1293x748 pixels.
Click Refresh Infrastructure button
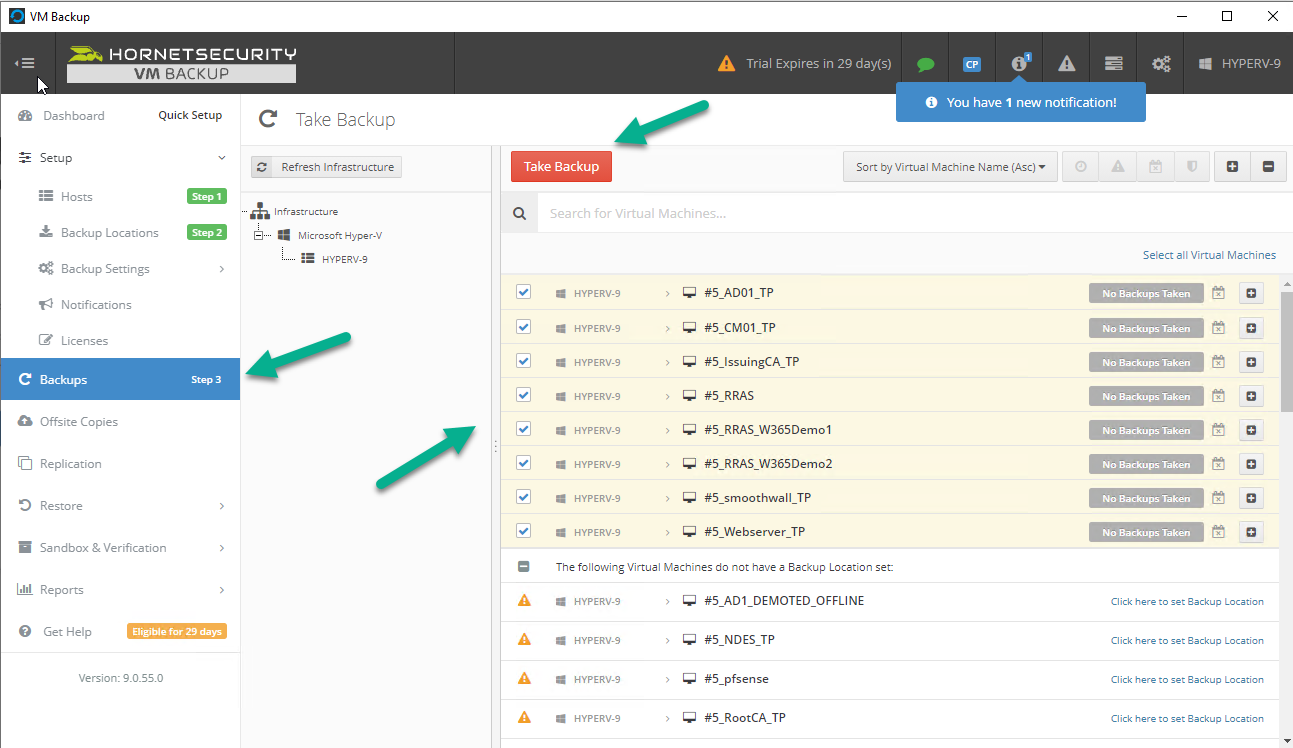[x=326, y=167]
